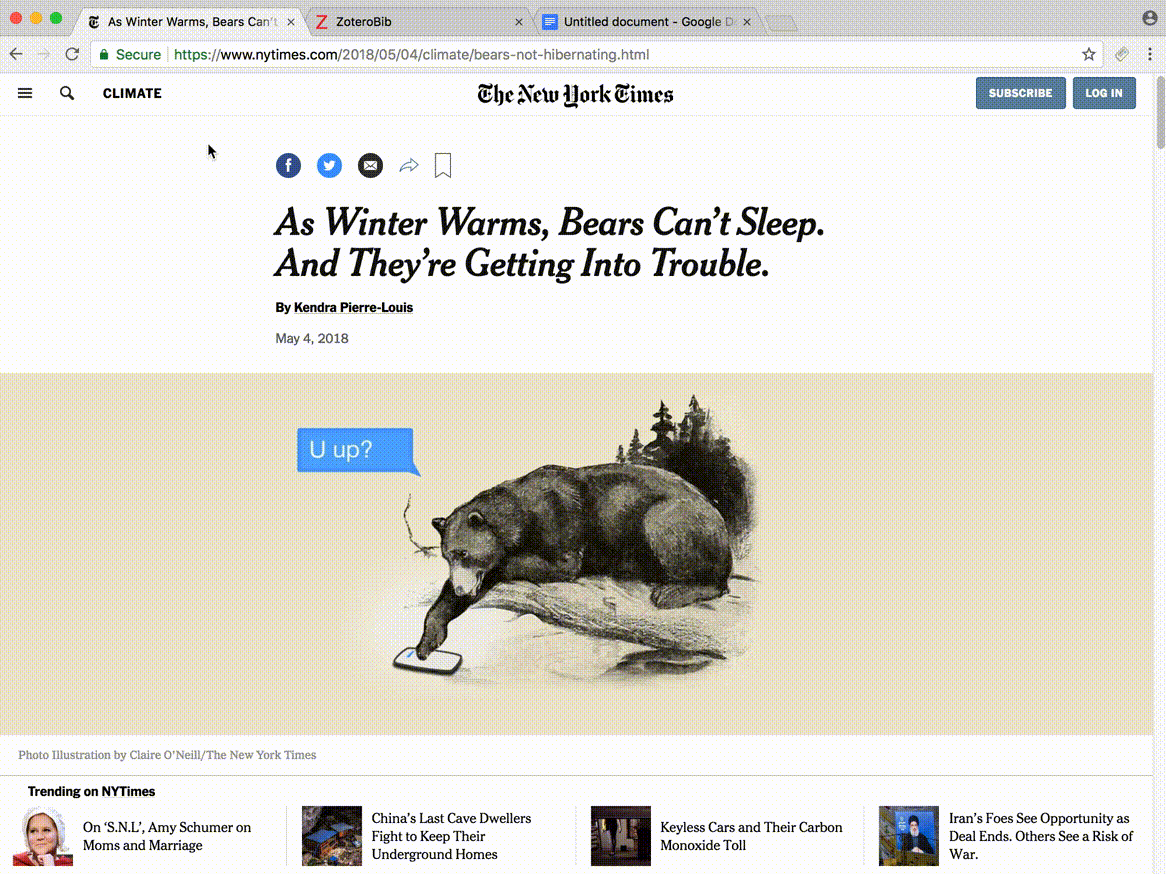Share the article on Facebook

point(288,165)
